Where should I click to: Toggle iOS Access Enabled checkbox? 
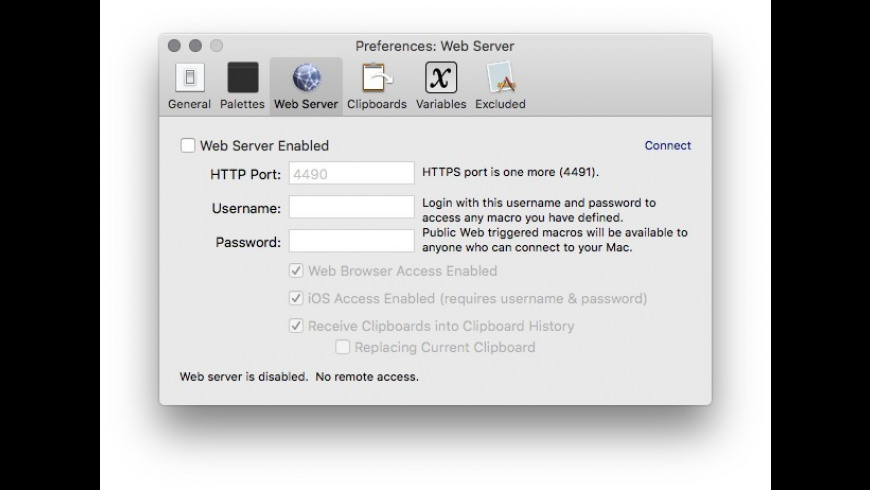click(296, 298)
